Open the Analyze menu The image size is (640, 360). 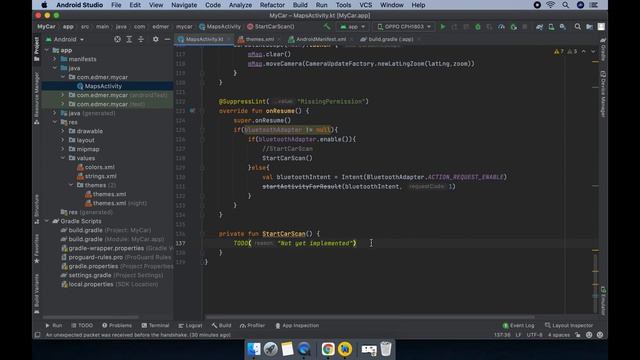240,5
